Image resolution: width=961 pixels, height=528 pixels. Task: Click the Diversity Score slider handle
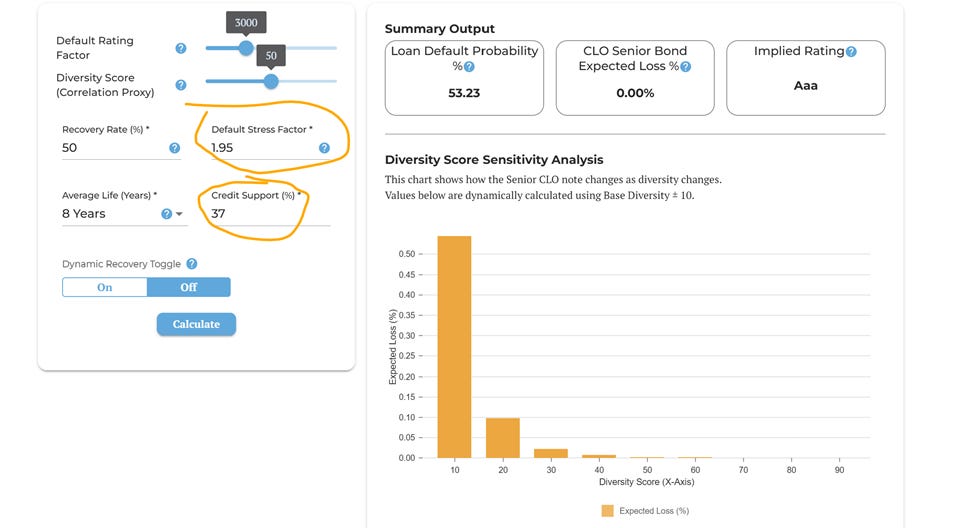click(x=271, y=81)
